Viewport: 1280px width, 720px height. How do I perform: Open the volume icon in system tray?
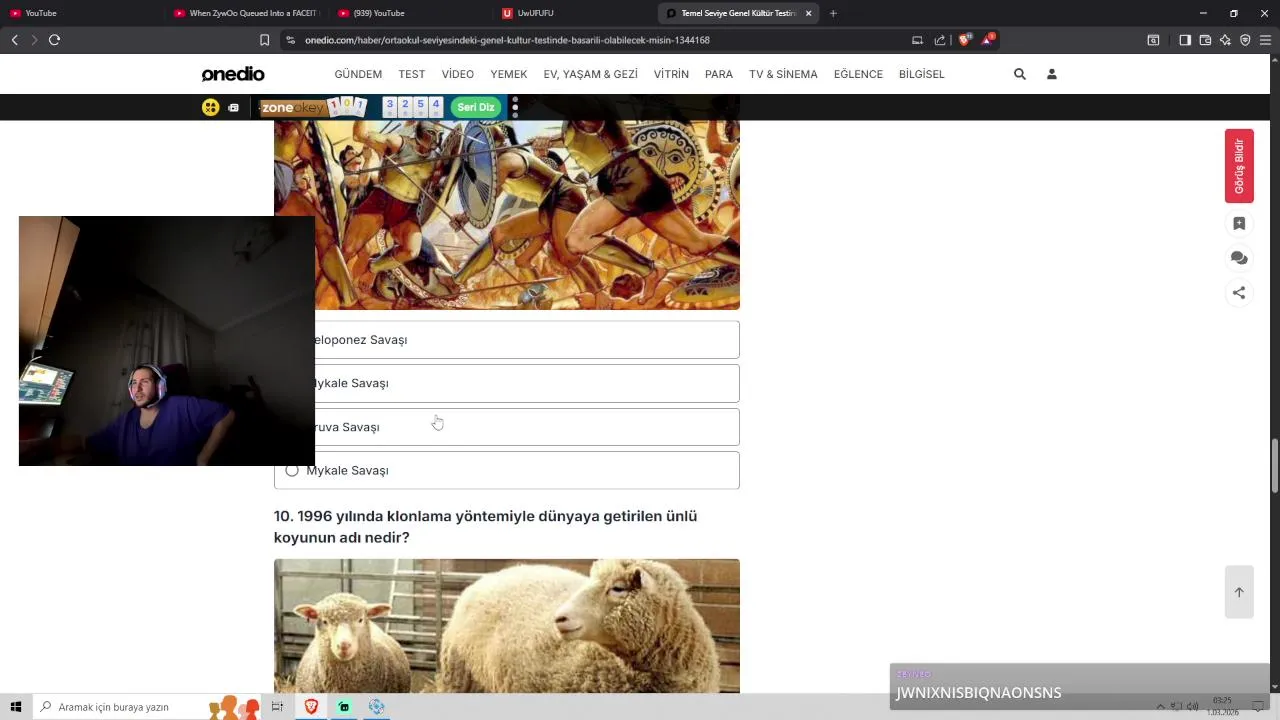click(x=1192, y=707)
